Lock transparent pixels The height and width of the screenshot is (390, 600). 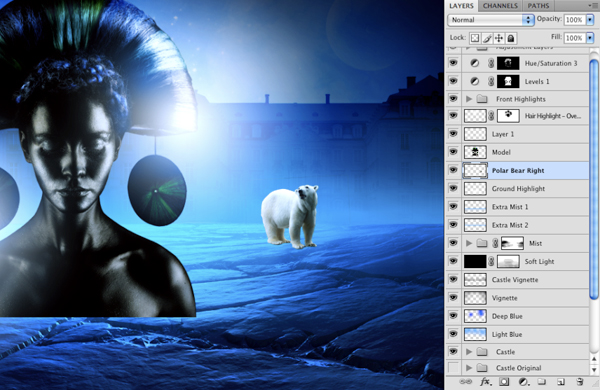click(475, 38)
